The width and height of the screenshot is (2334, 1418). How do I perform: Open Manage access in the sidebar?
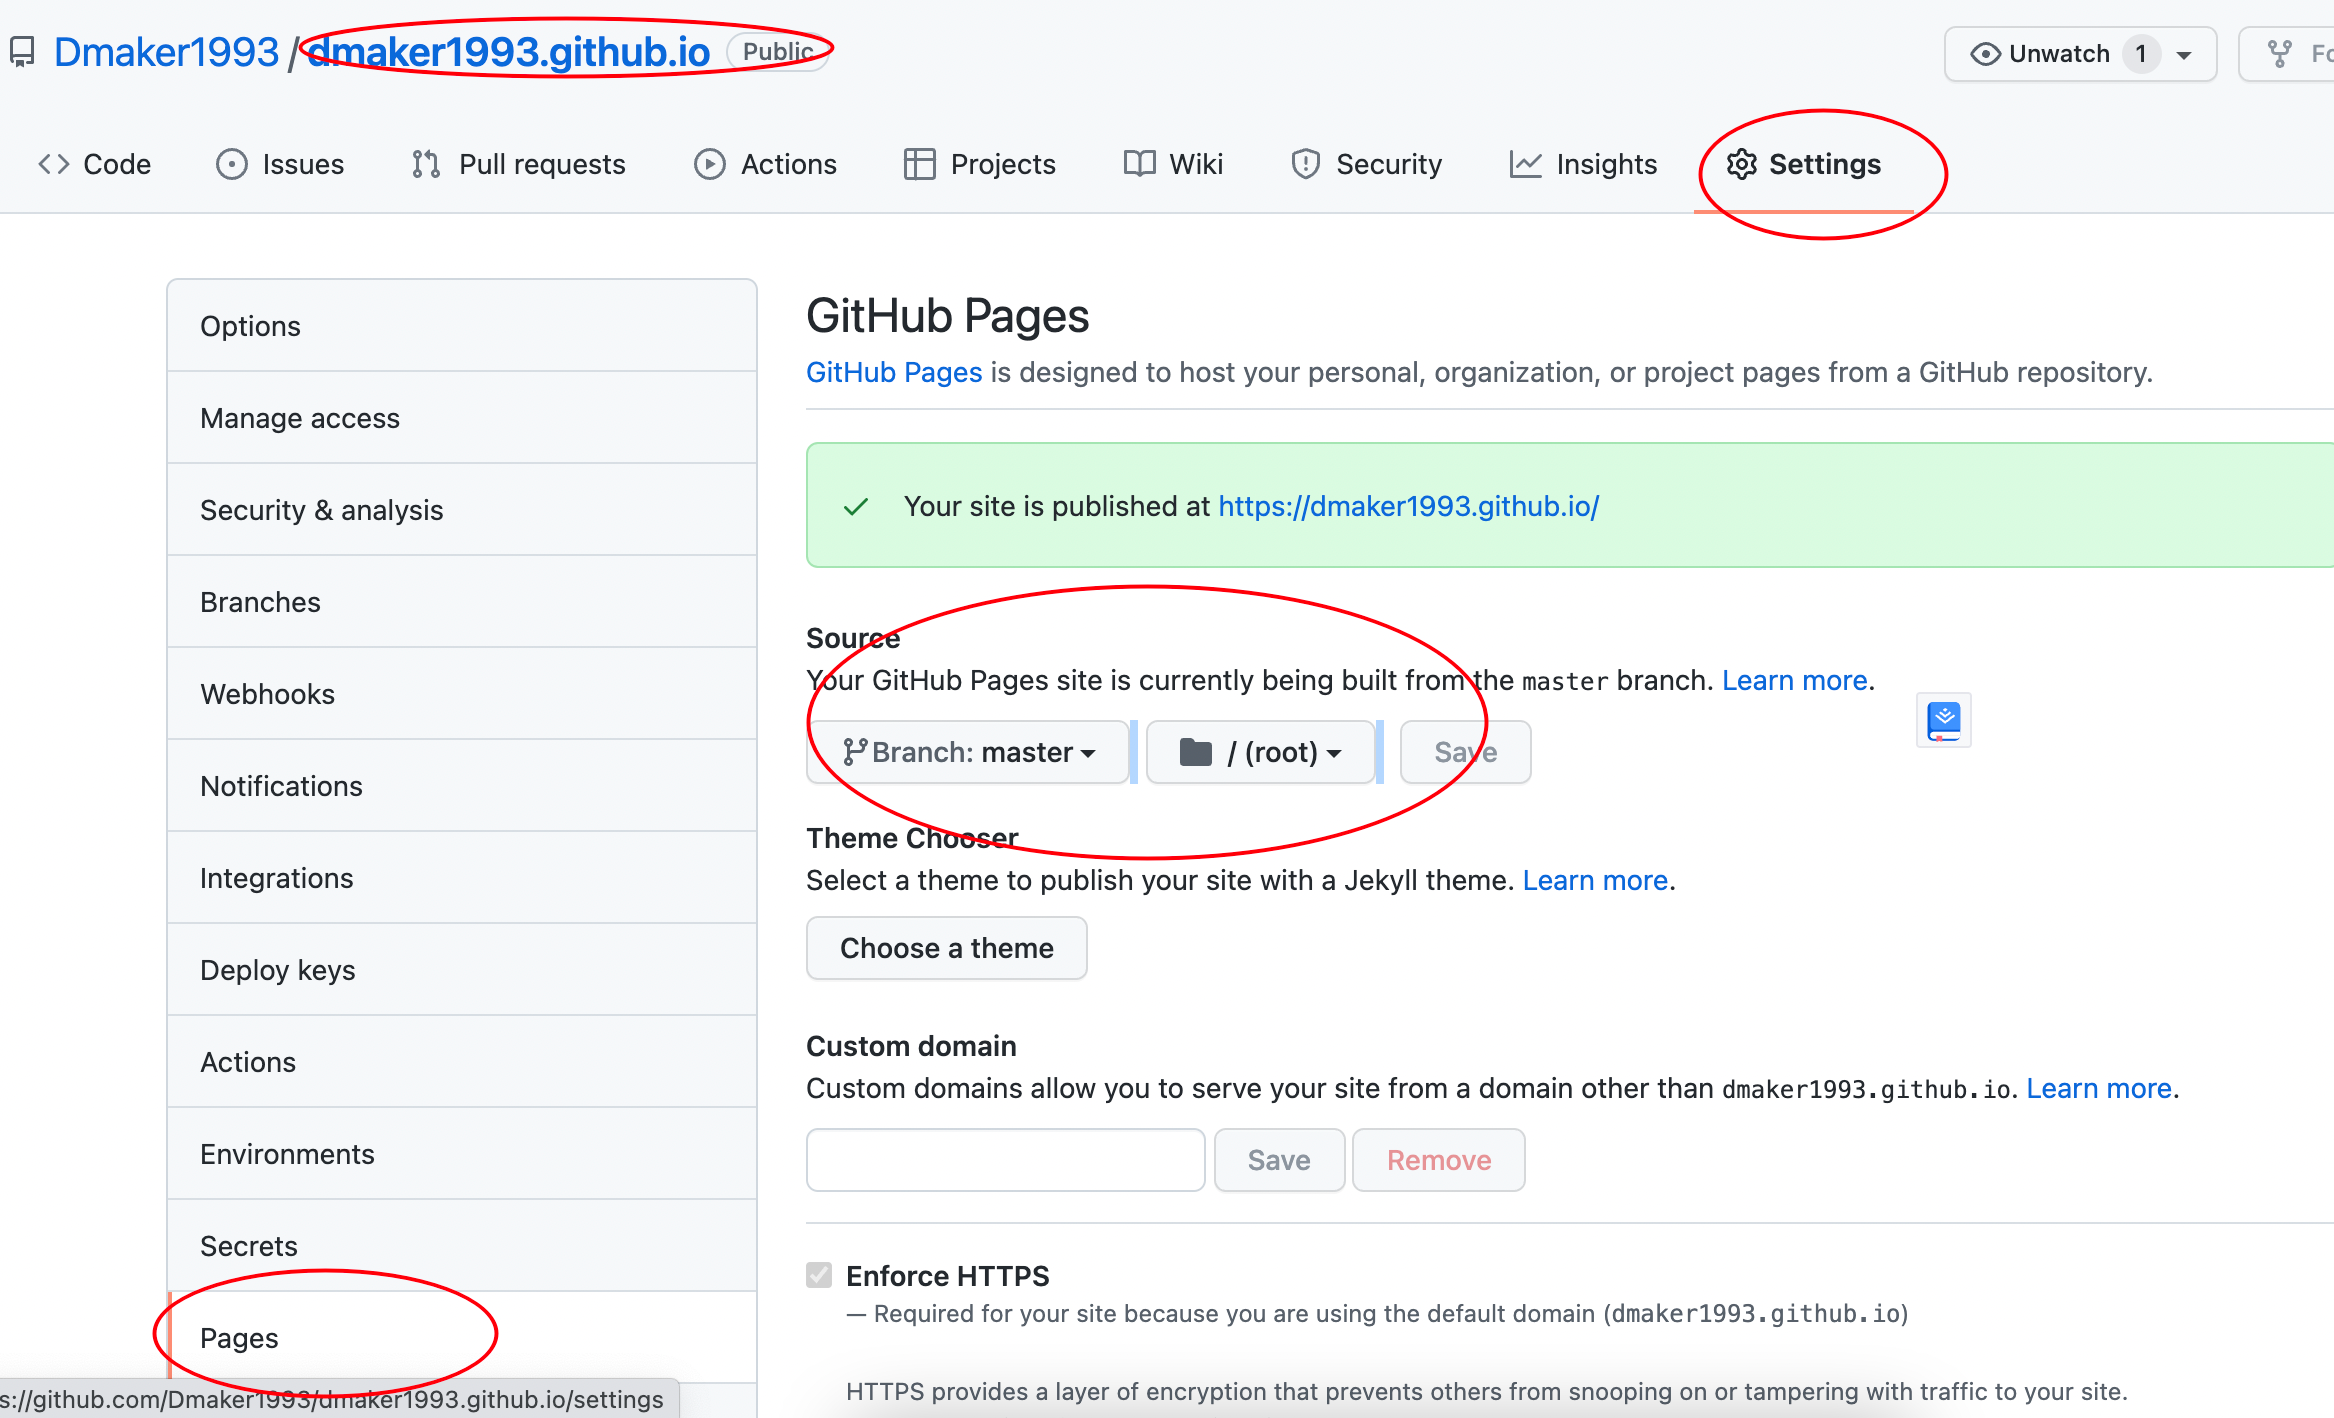click(462, 418)
